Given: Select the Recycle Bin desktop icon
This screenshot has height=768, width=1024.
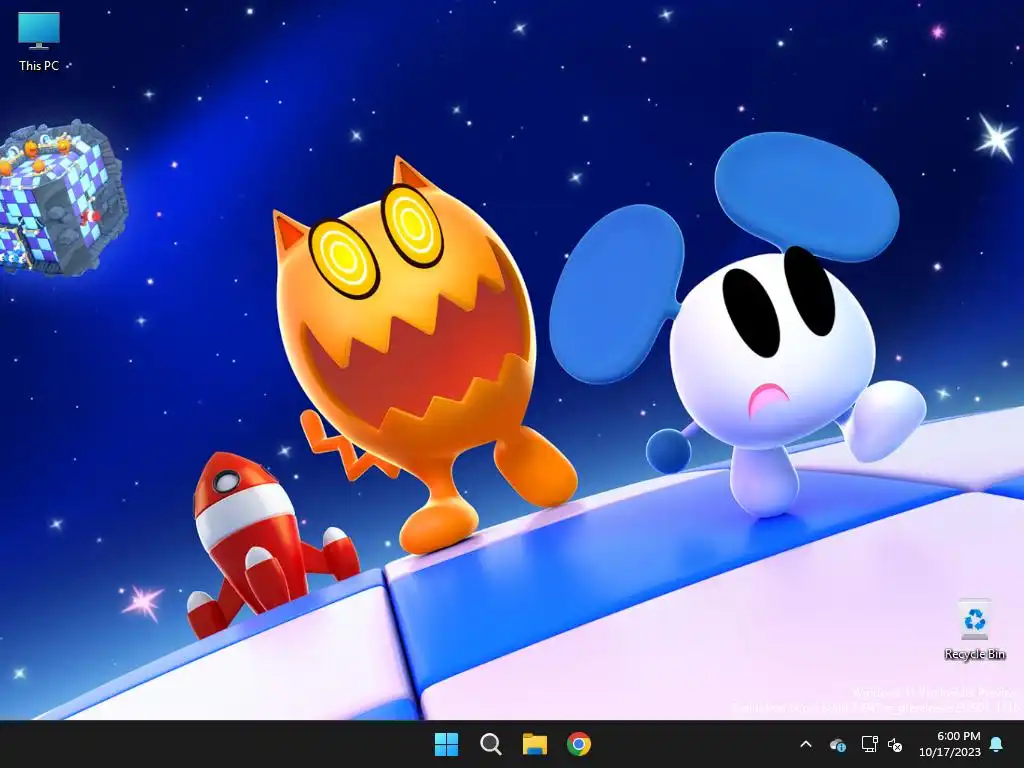Looking at the screenshot, I should pos(974,629).
